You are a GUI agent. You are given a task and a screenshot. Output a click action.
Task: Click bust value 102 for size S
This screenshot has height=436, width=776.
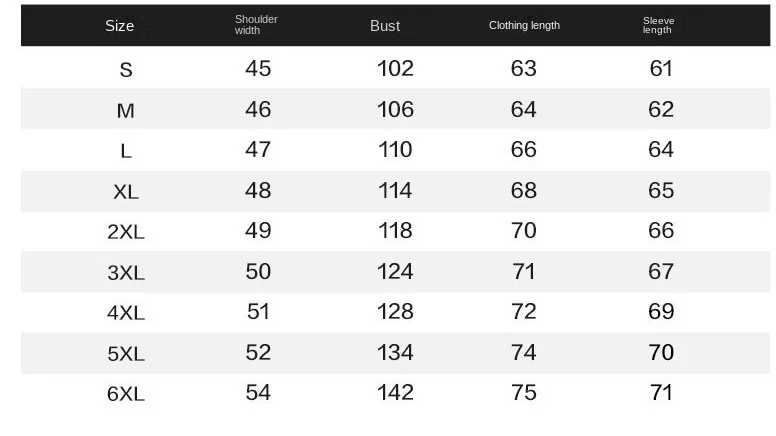(395, 69)
